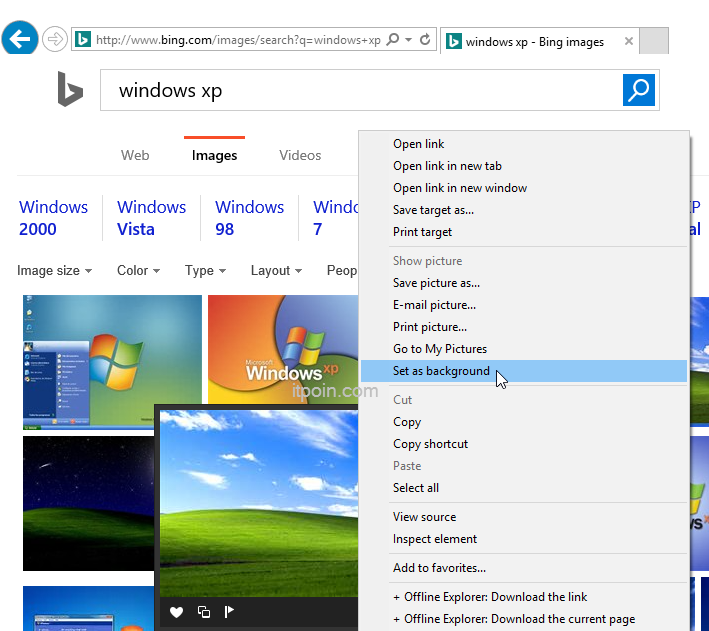Choose 'Select all' in context menu

[x=524, y=488]
